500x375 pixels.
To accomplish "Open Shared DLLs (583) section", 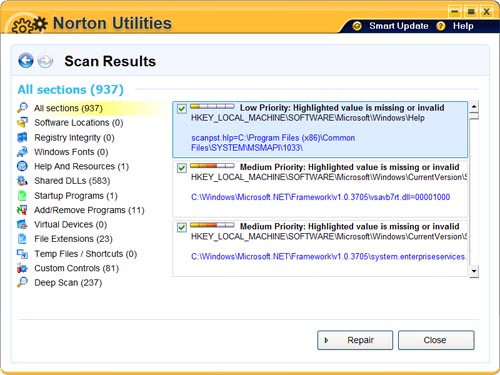I will pos(72,181).
